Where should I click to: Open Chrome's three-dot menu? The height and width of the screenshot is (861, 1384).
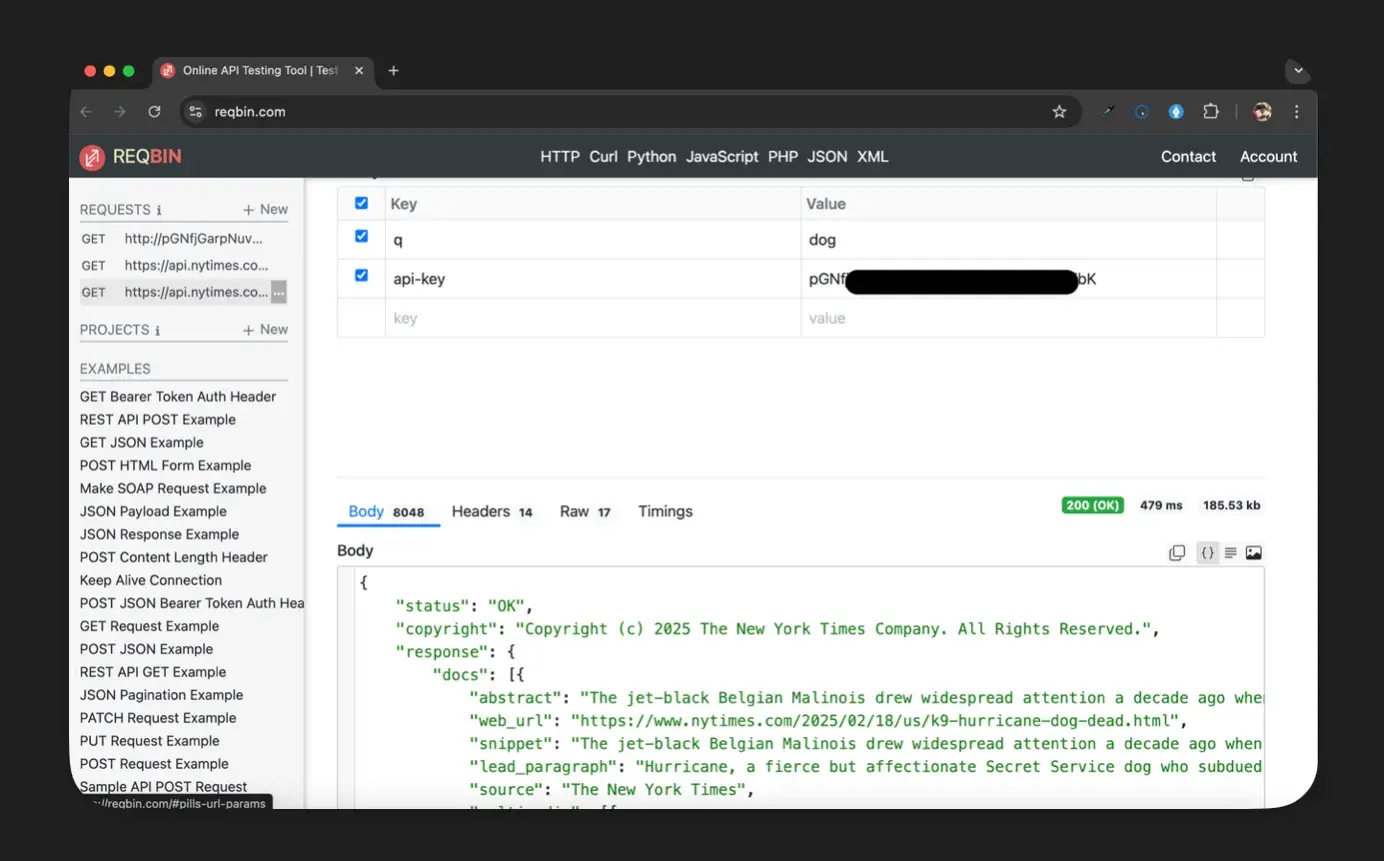click(1297, 112)
